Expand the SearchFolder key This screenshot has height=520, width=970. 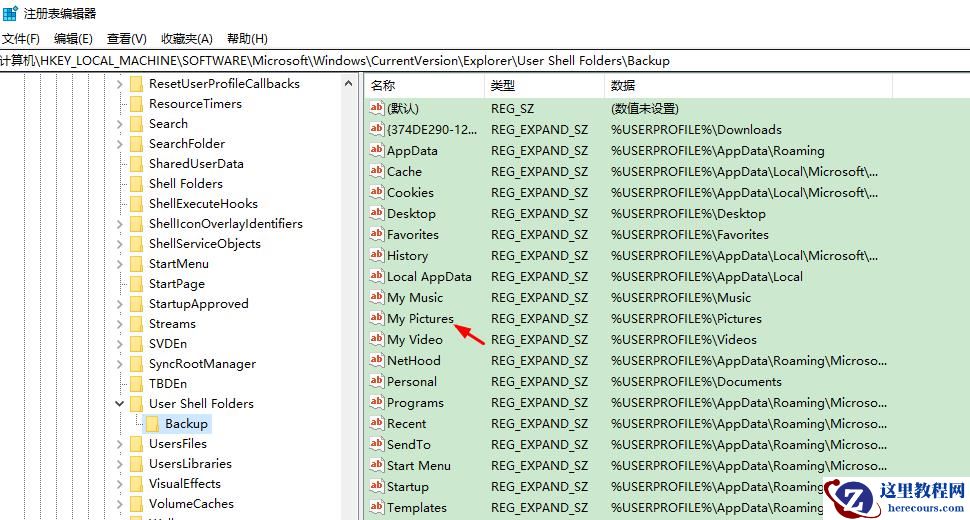point(119,144)
